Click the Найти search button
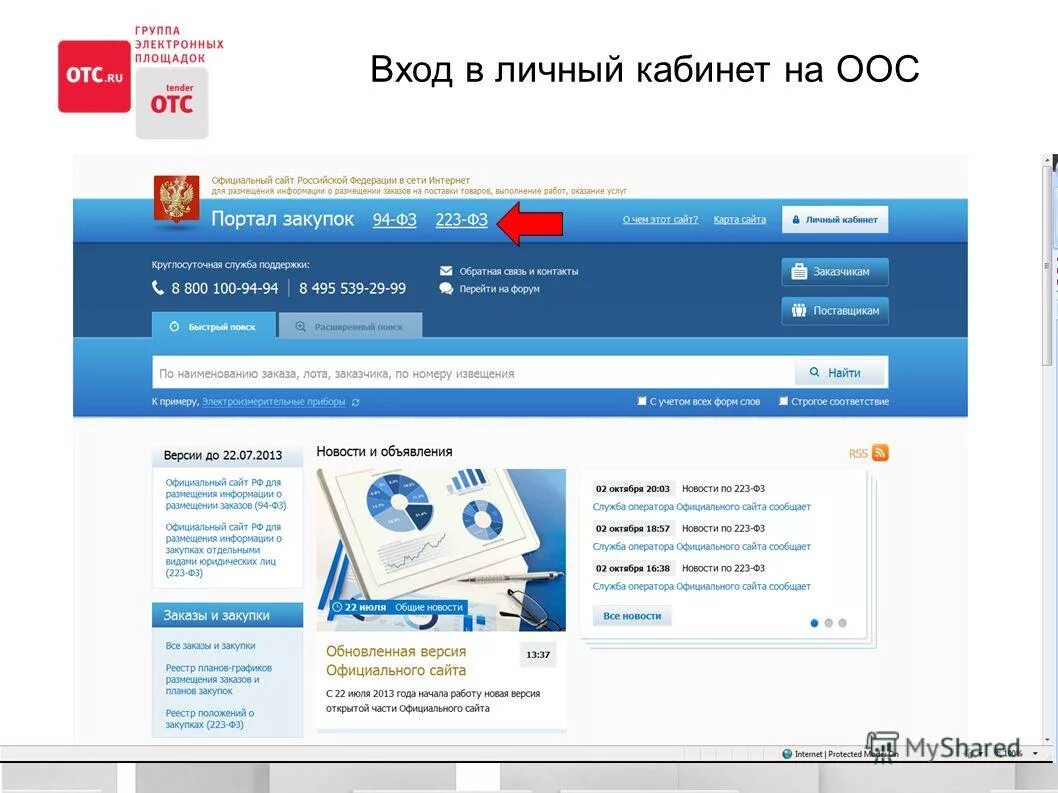The height and width of the screenshot is (793, 1058). 839,371
